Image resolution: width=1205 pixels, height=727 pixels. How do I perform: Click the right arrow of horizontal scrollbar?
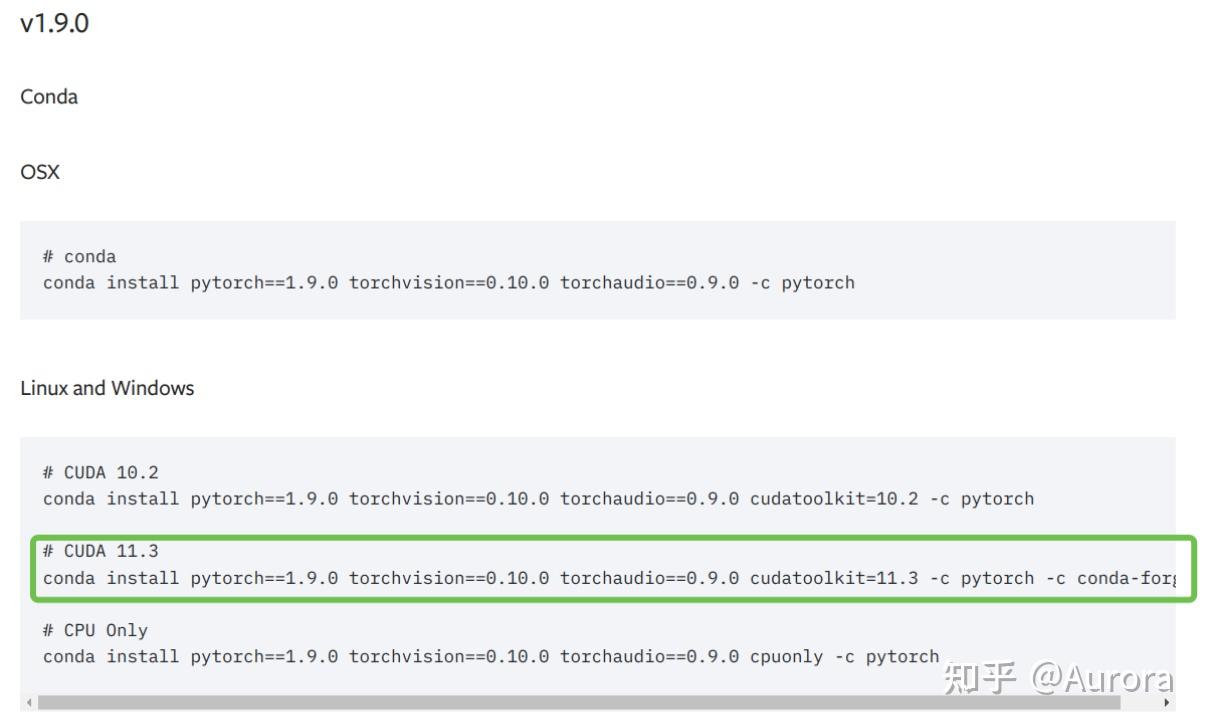pos(1167,703)
